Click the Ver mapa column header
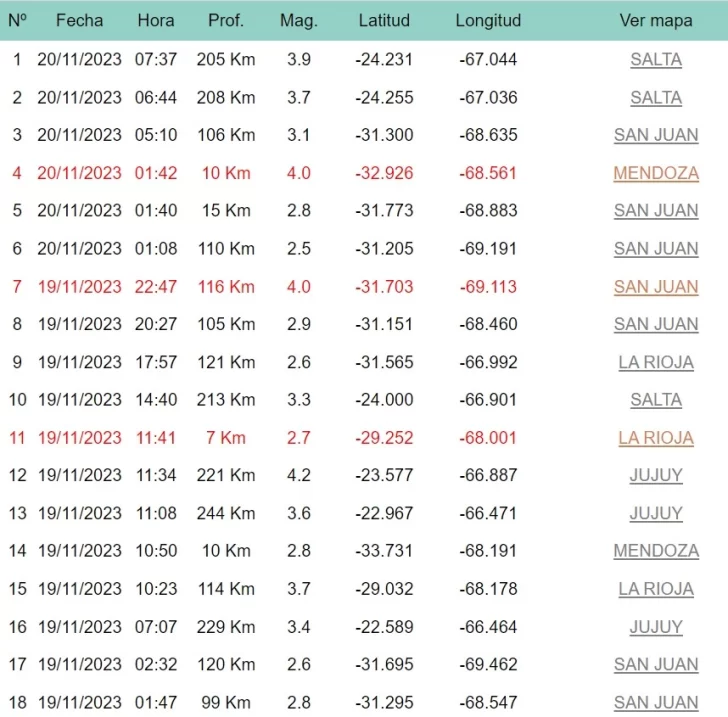Viewport: 728px width, 717px height. 656,21
